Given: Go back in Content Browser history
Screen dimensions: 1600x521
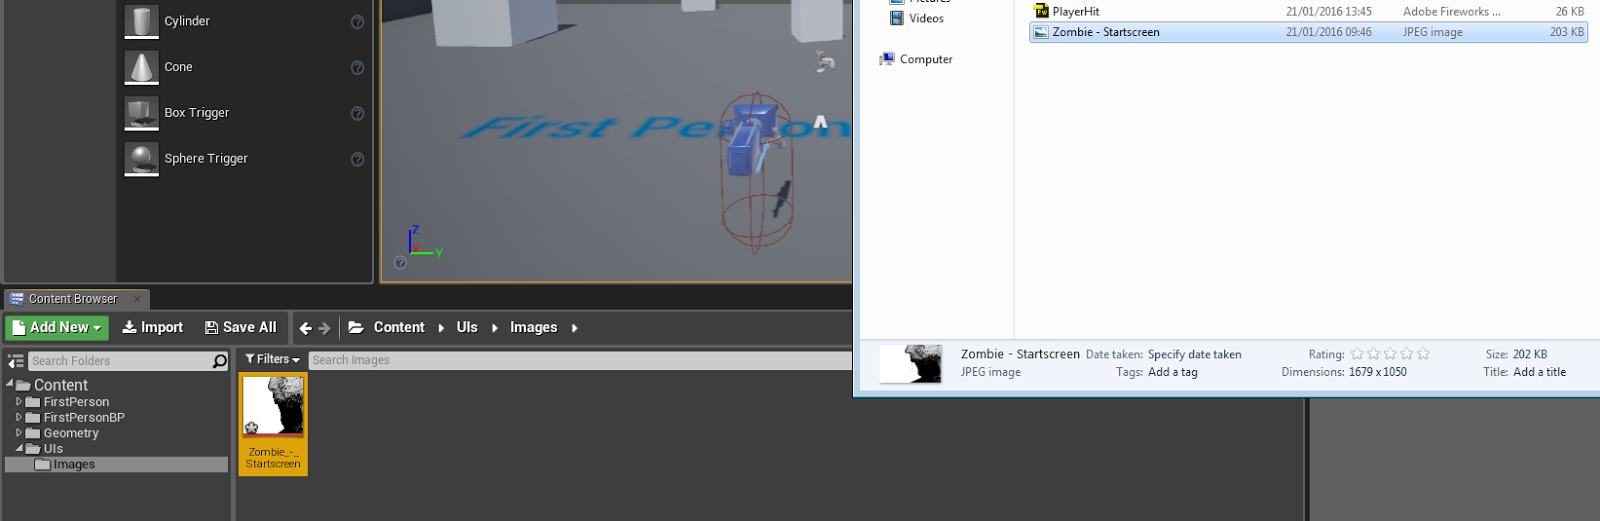Looking at the screenshot, I should click(x=306, y=328).
